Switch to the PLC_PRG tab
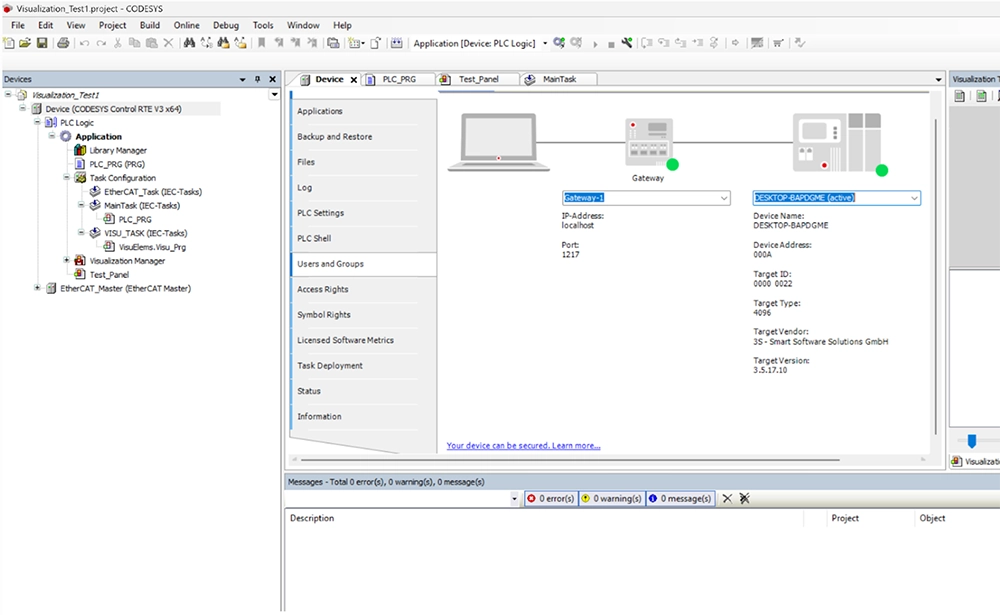Viewport: 1000px width, 615px height. pos(399,79)
